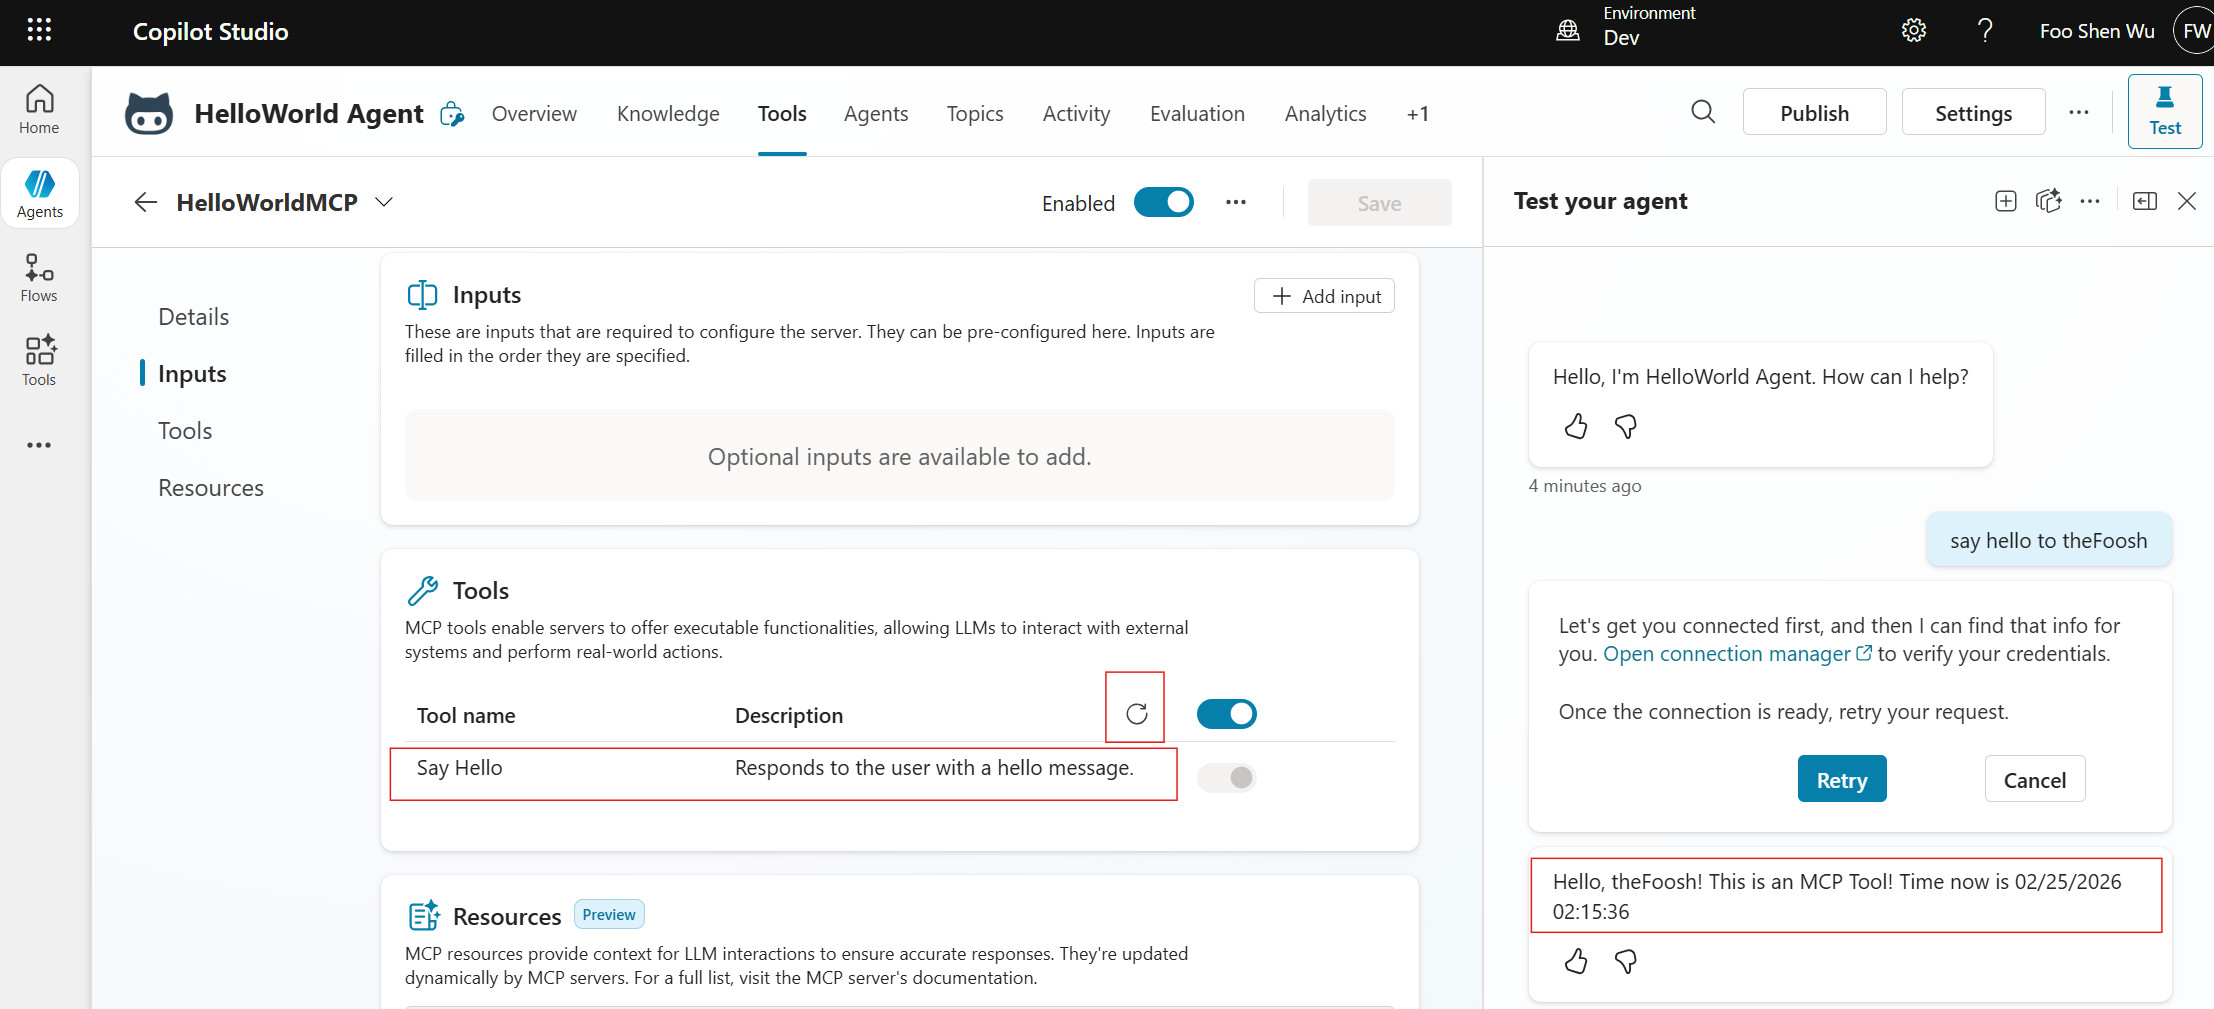Viewport: 2214px width, 1009px height.
Task: Open more options next to Settings button
Action: click(x=2079, y=112)
